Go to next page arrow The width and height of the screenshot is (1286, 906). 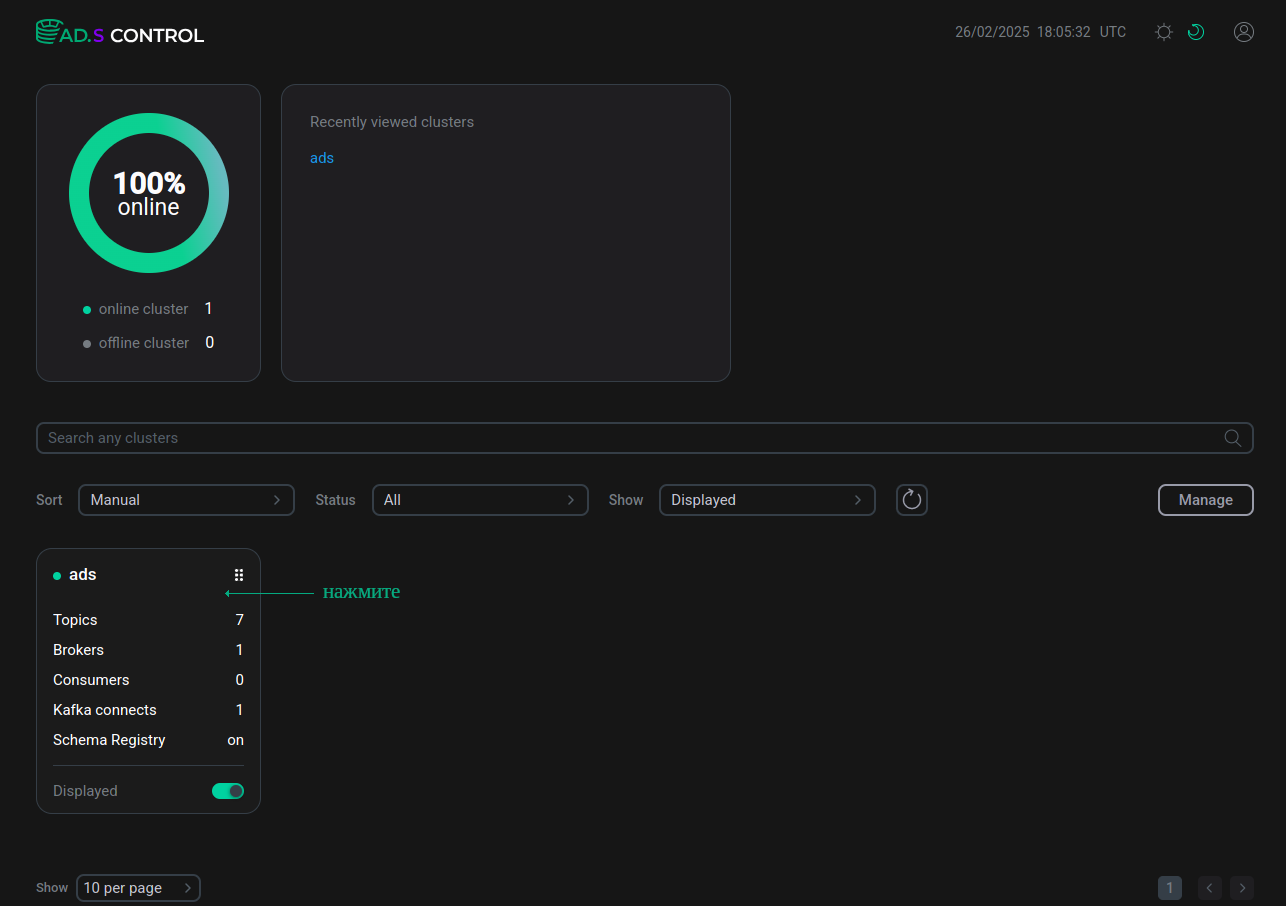(1242, 888)
